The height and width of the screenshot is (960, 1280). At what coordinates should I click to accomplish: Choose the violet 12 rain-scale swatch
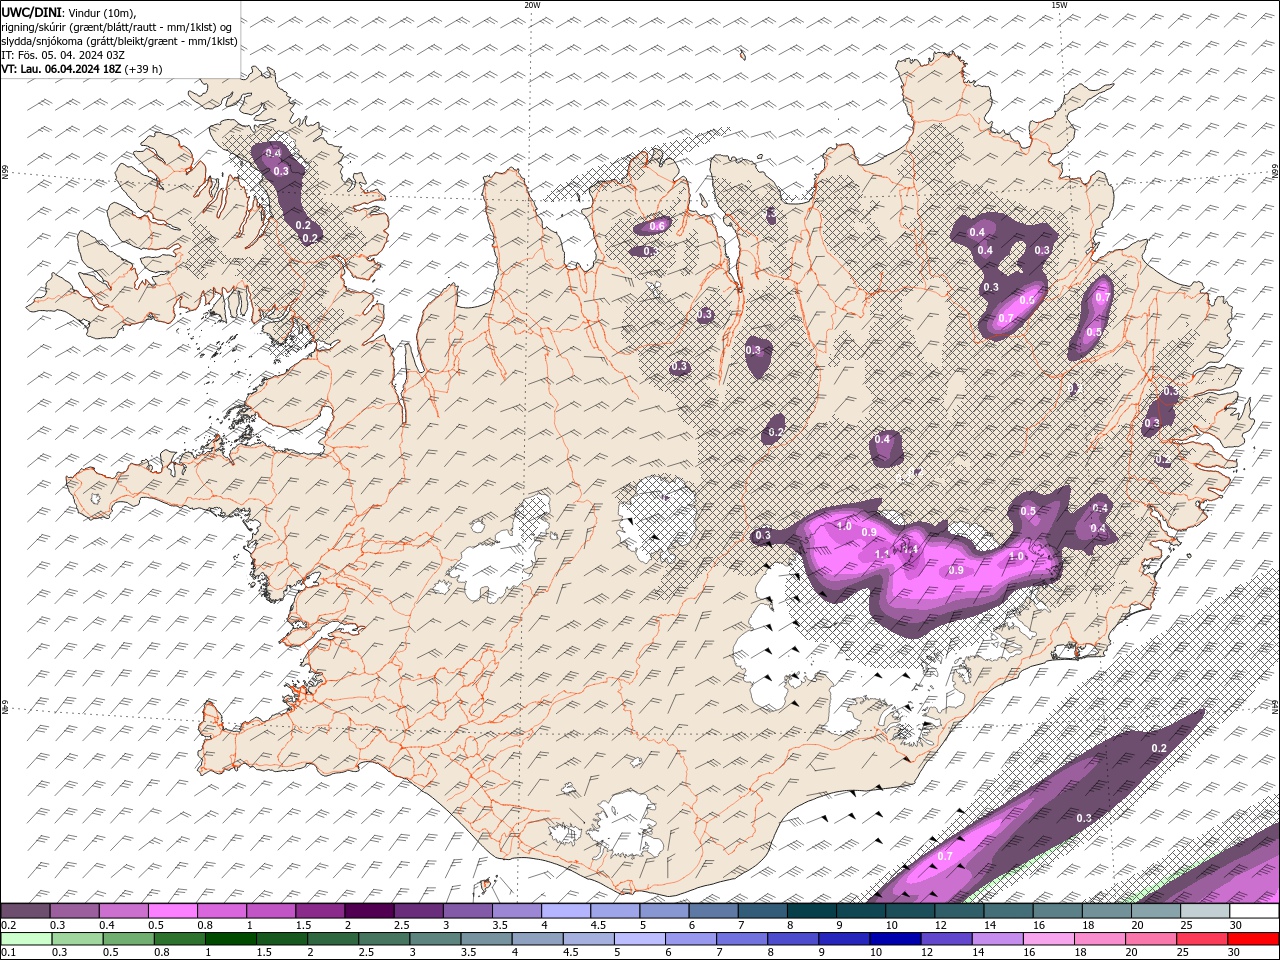[x=946, y=939]
